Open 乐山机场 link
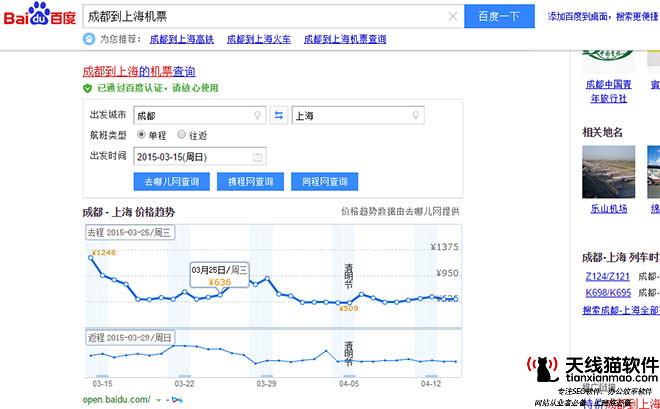This screenshot has height=409, width=660. pos(609,208)
